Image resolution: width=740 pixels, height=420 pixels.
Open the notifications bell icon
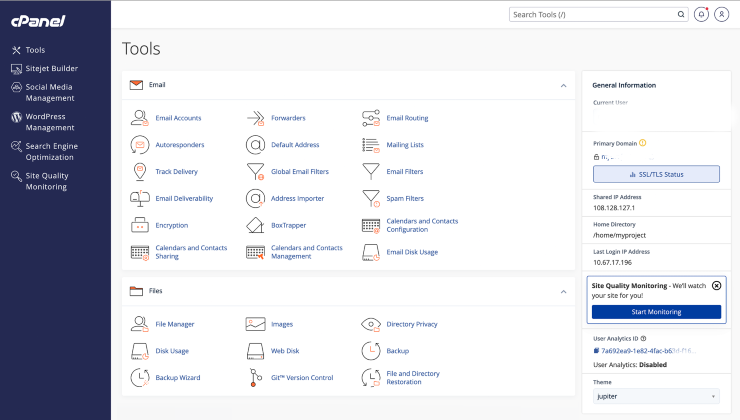coord(701,14)
